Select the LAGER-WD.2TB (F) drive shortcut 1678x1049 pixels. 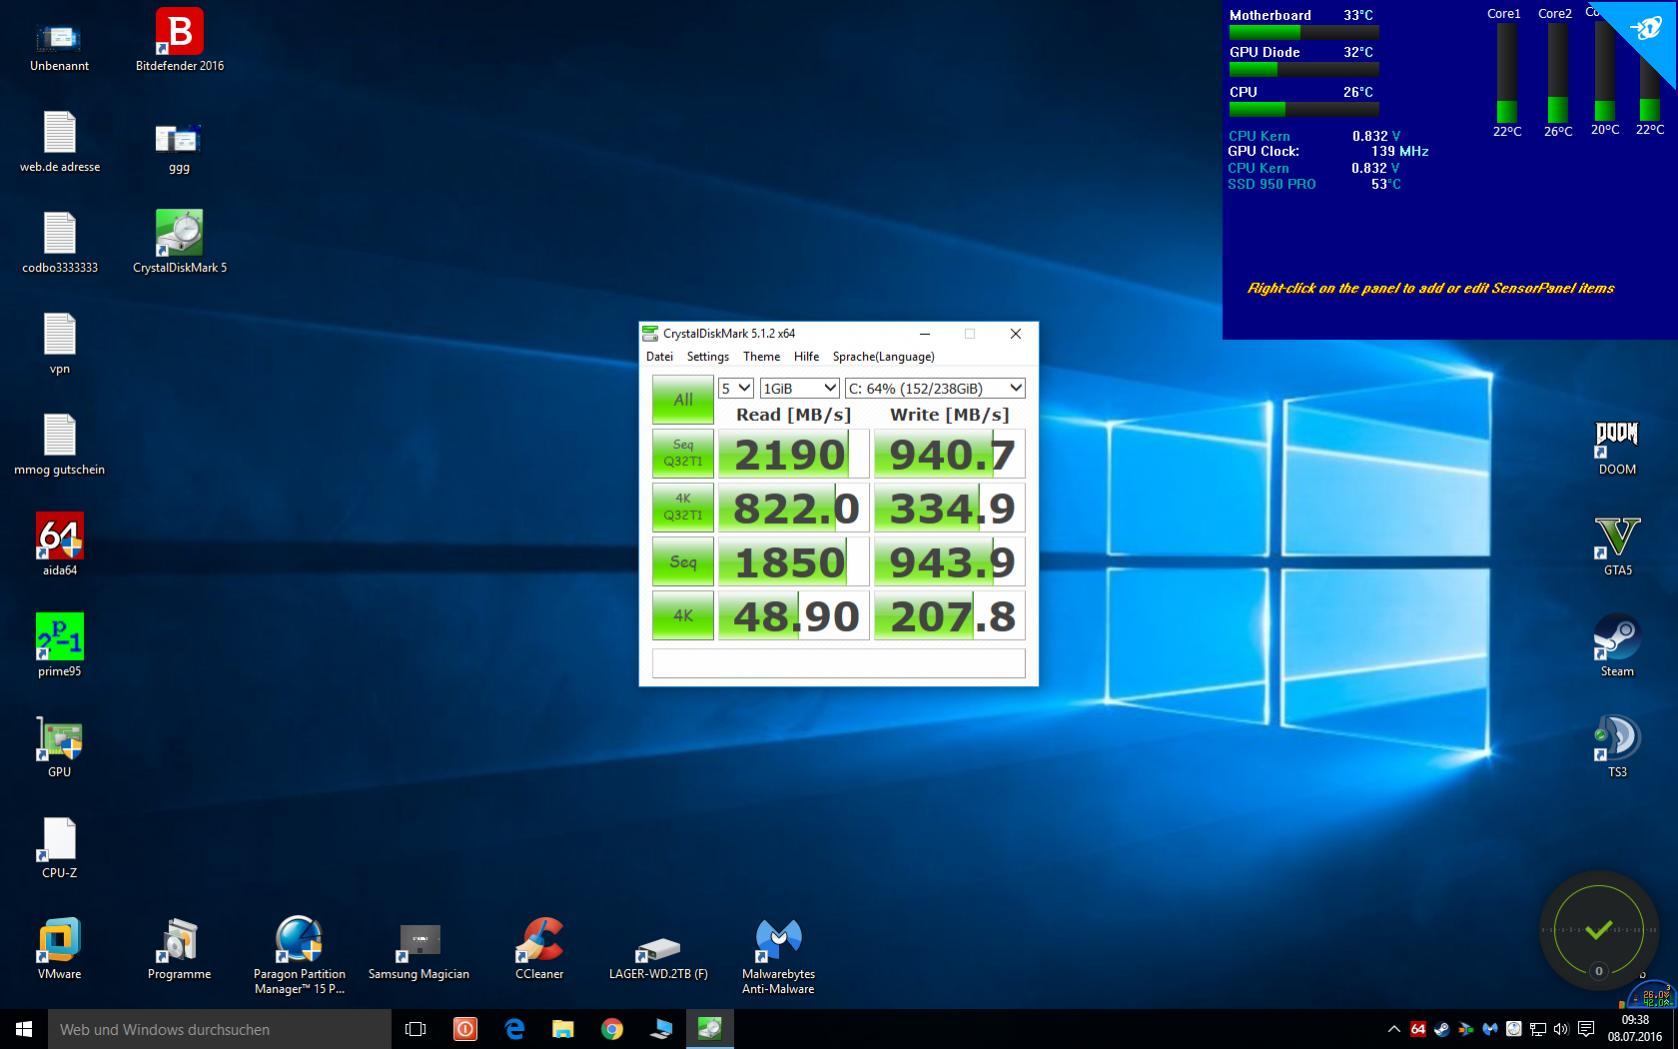pyautogui.click(x=658, y=956)
